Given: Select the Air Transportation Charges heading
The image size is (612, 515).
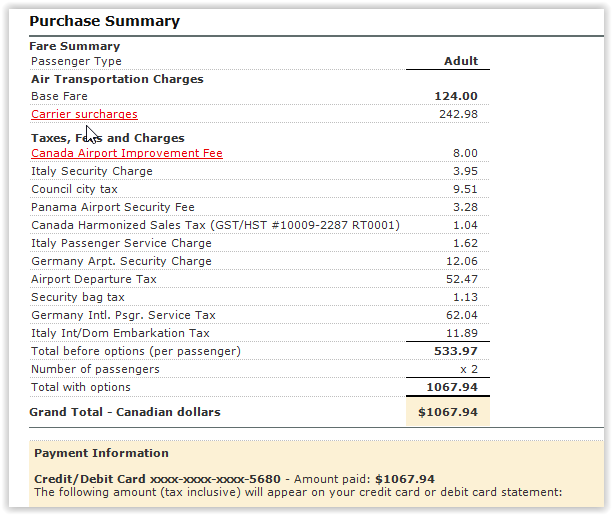Looking at the screenshot, I should pyautogui.click(x=117, y=79).
